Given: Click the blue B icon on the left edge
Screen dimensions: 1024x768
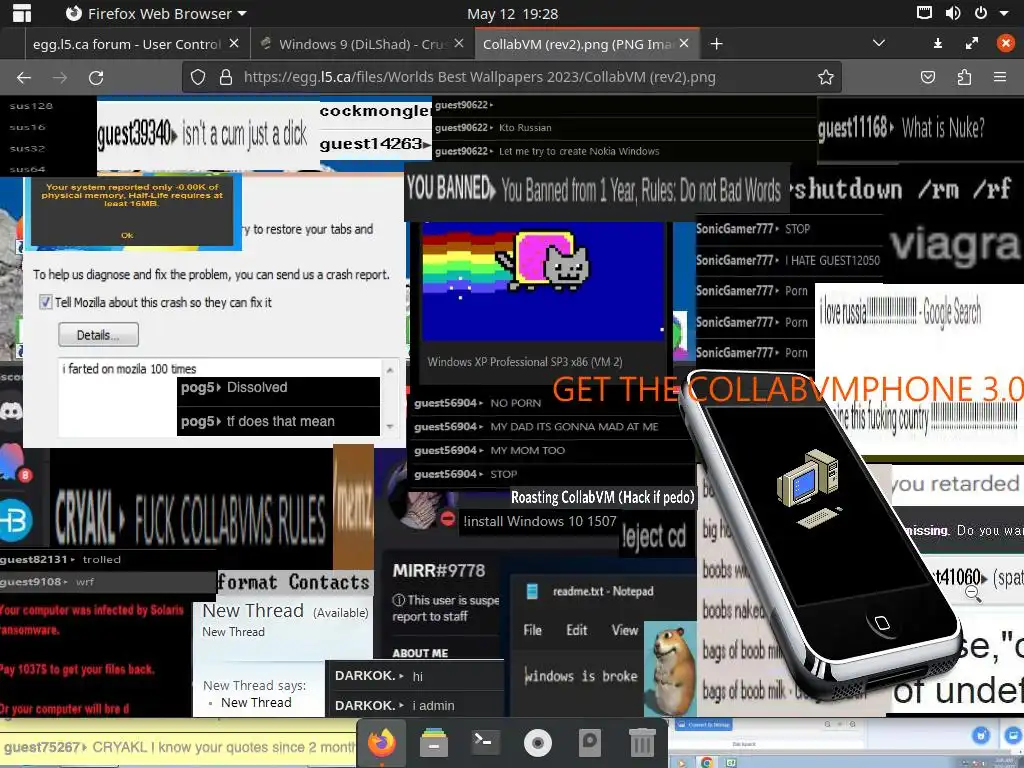Looking at the screenshot, I should click(14, 520).
